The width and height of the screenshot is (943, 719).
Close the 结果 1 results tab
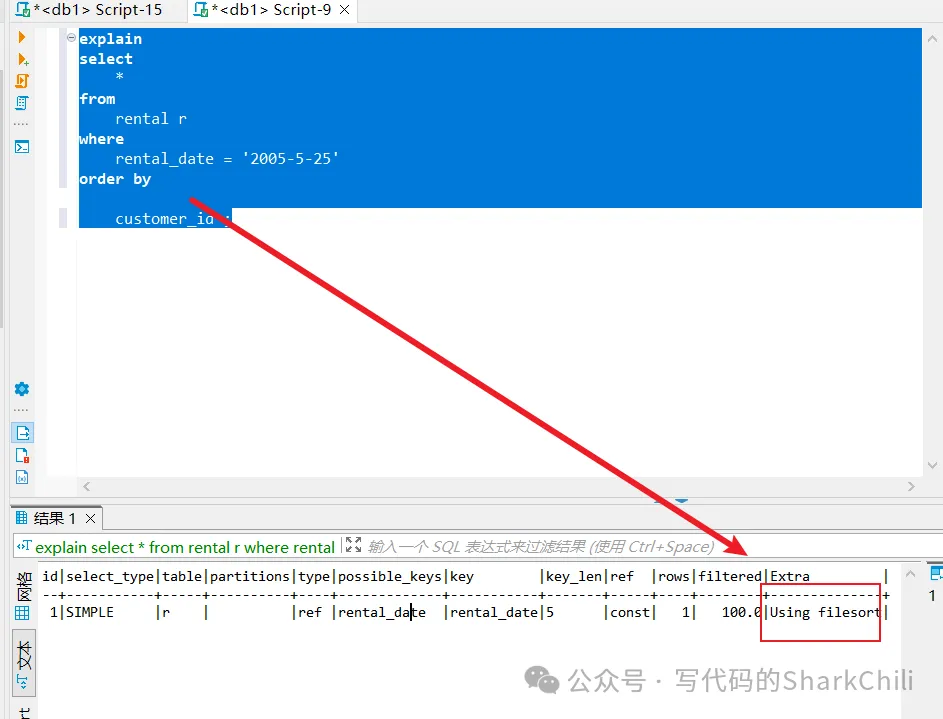tap(90, 518)
